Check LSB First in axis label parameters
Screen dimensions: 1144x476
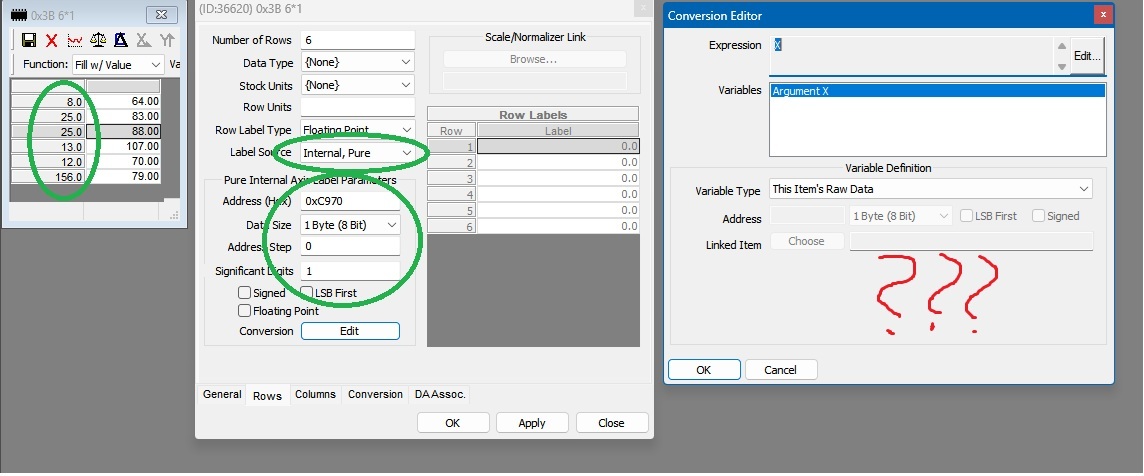point(307,293)
